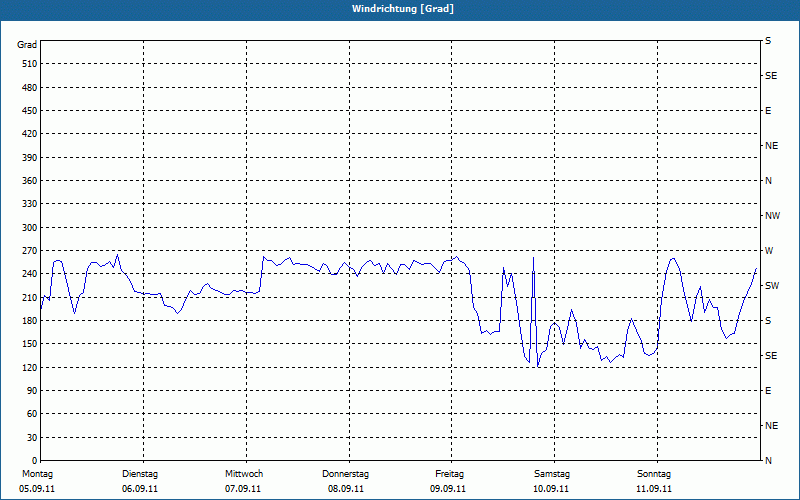
Task: Select the 'N' compass label at 360 degrees
Action: (768, 181)
